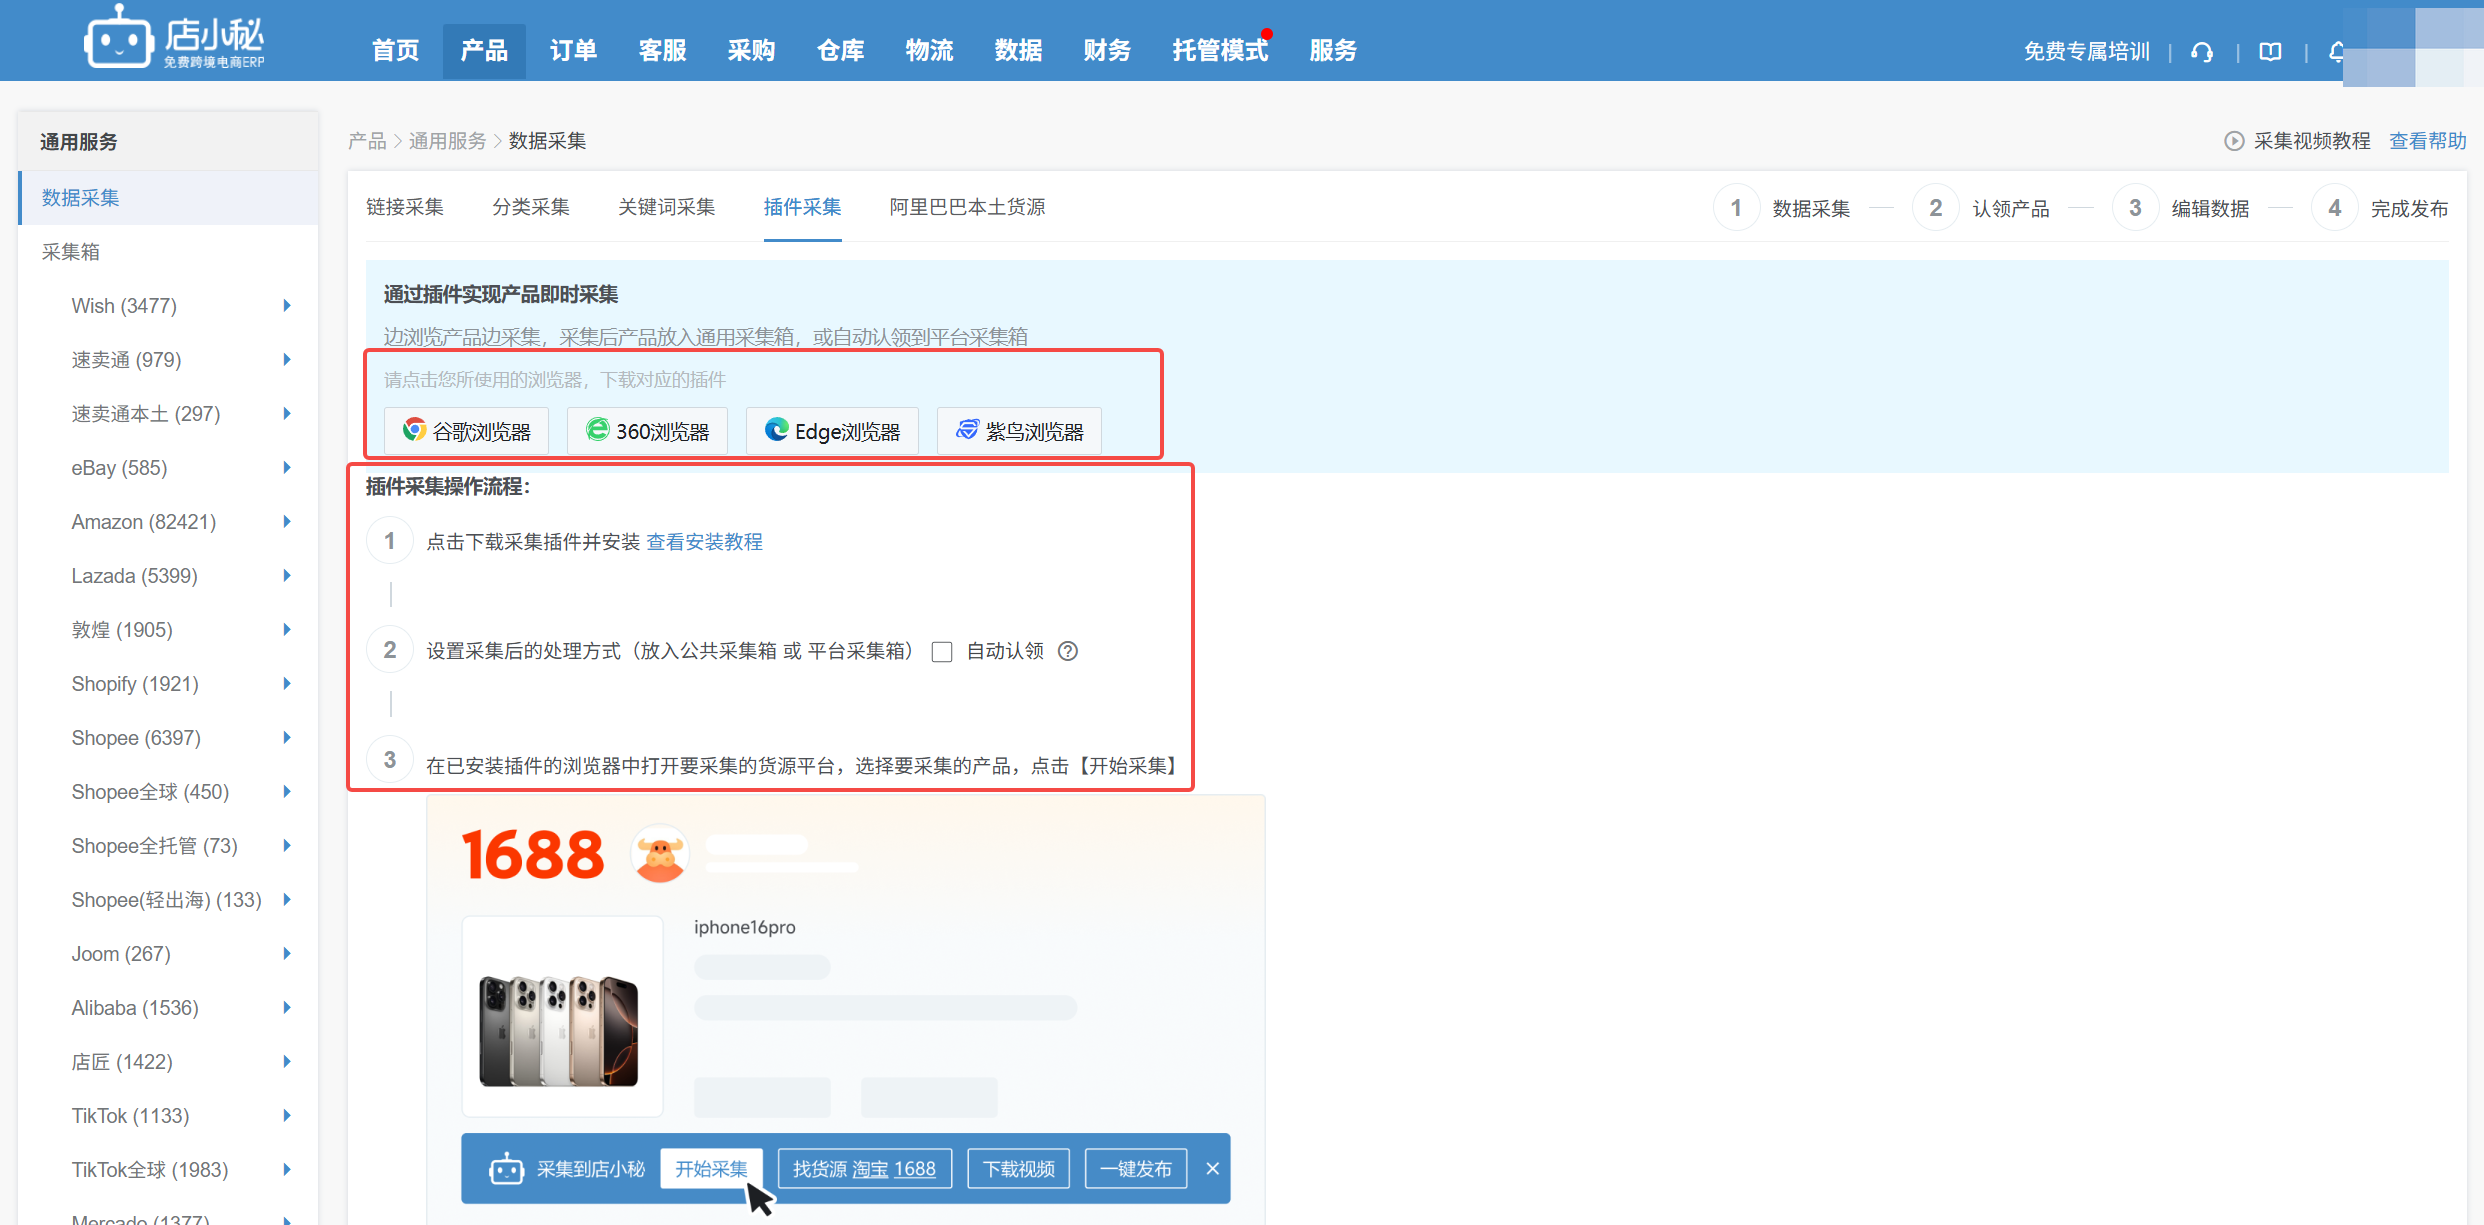Switch to the 分类采集 tab
The image size is (2484, 1225).
(531, 207)
